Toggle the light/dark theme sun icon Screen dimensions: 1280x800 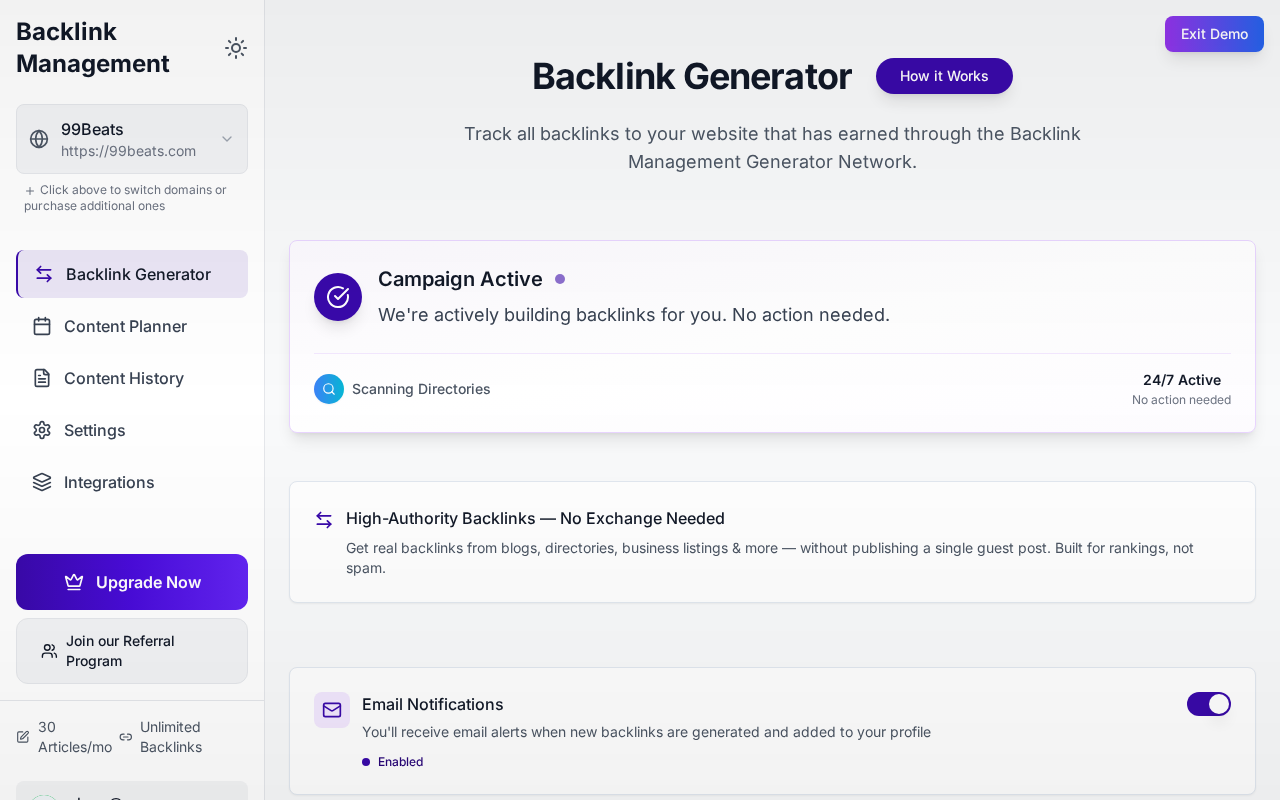[x=236, y=48]
